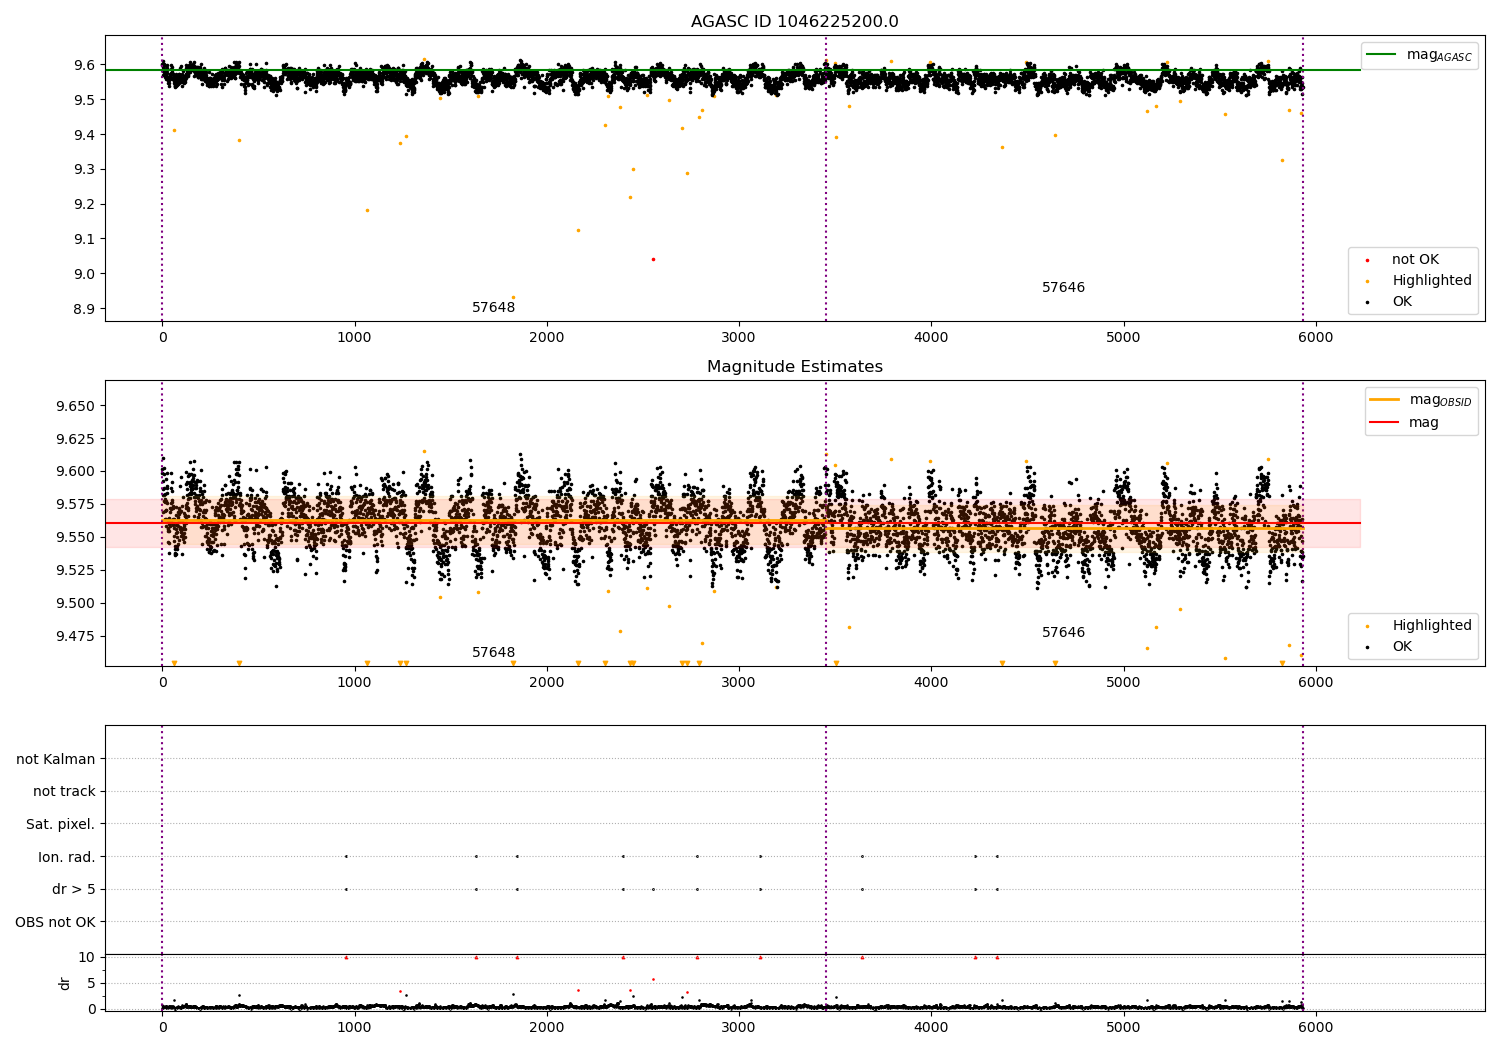Image resolution: width=1500 pixels, height=1050 pixels.
Task: Click the 57646 observation label in the top panel
Action: click(x=1063, y=288)
